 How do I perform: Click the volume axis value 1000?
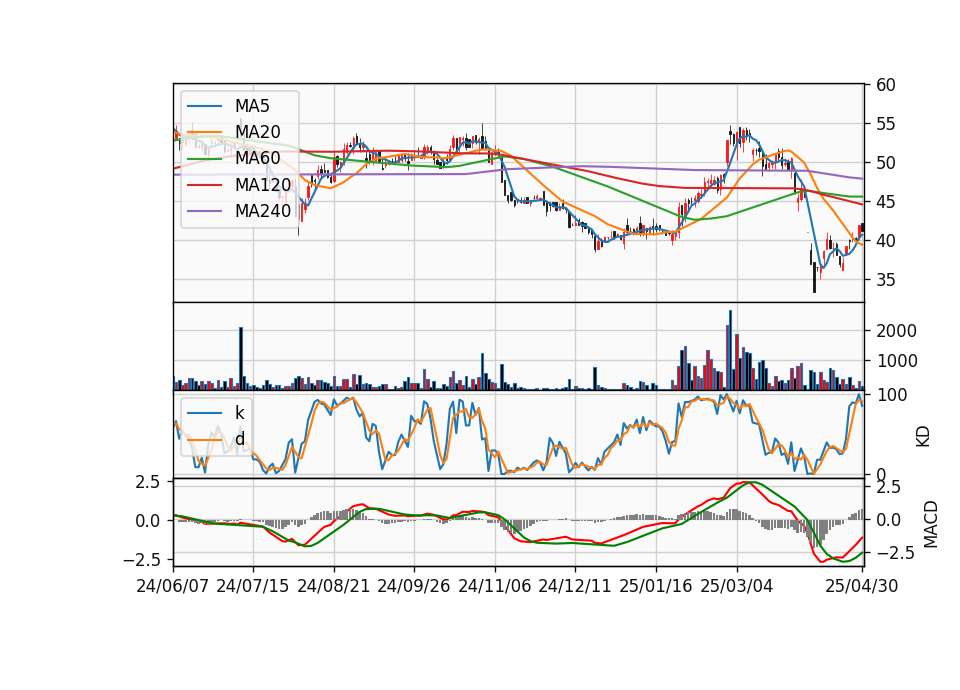coord(896,361)
